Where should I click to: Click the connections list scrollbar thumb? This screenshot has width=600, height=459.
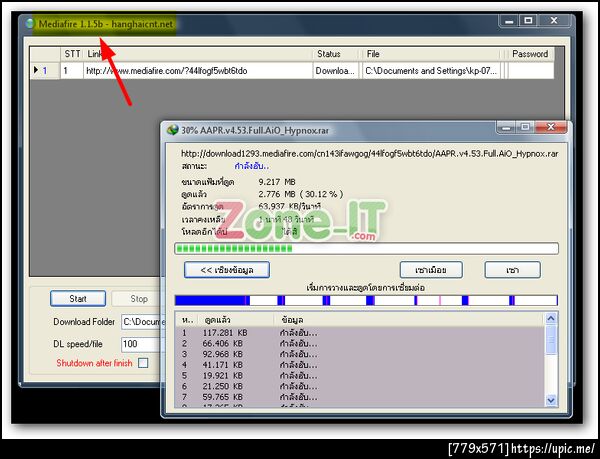click(x=551, y=339)
